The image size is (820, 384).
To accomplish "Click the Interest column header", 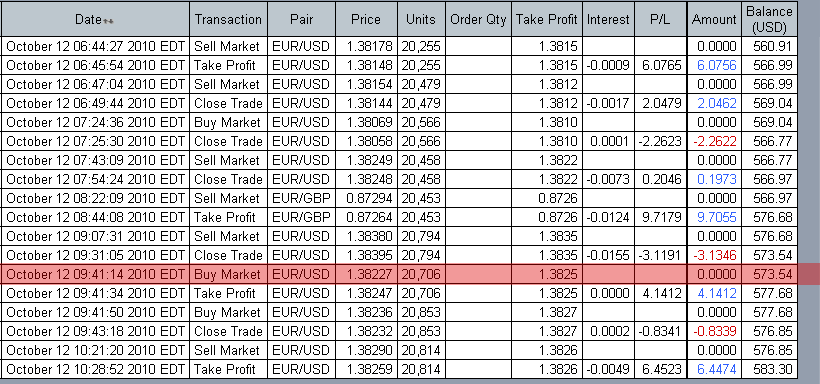I will click(608, 19).
